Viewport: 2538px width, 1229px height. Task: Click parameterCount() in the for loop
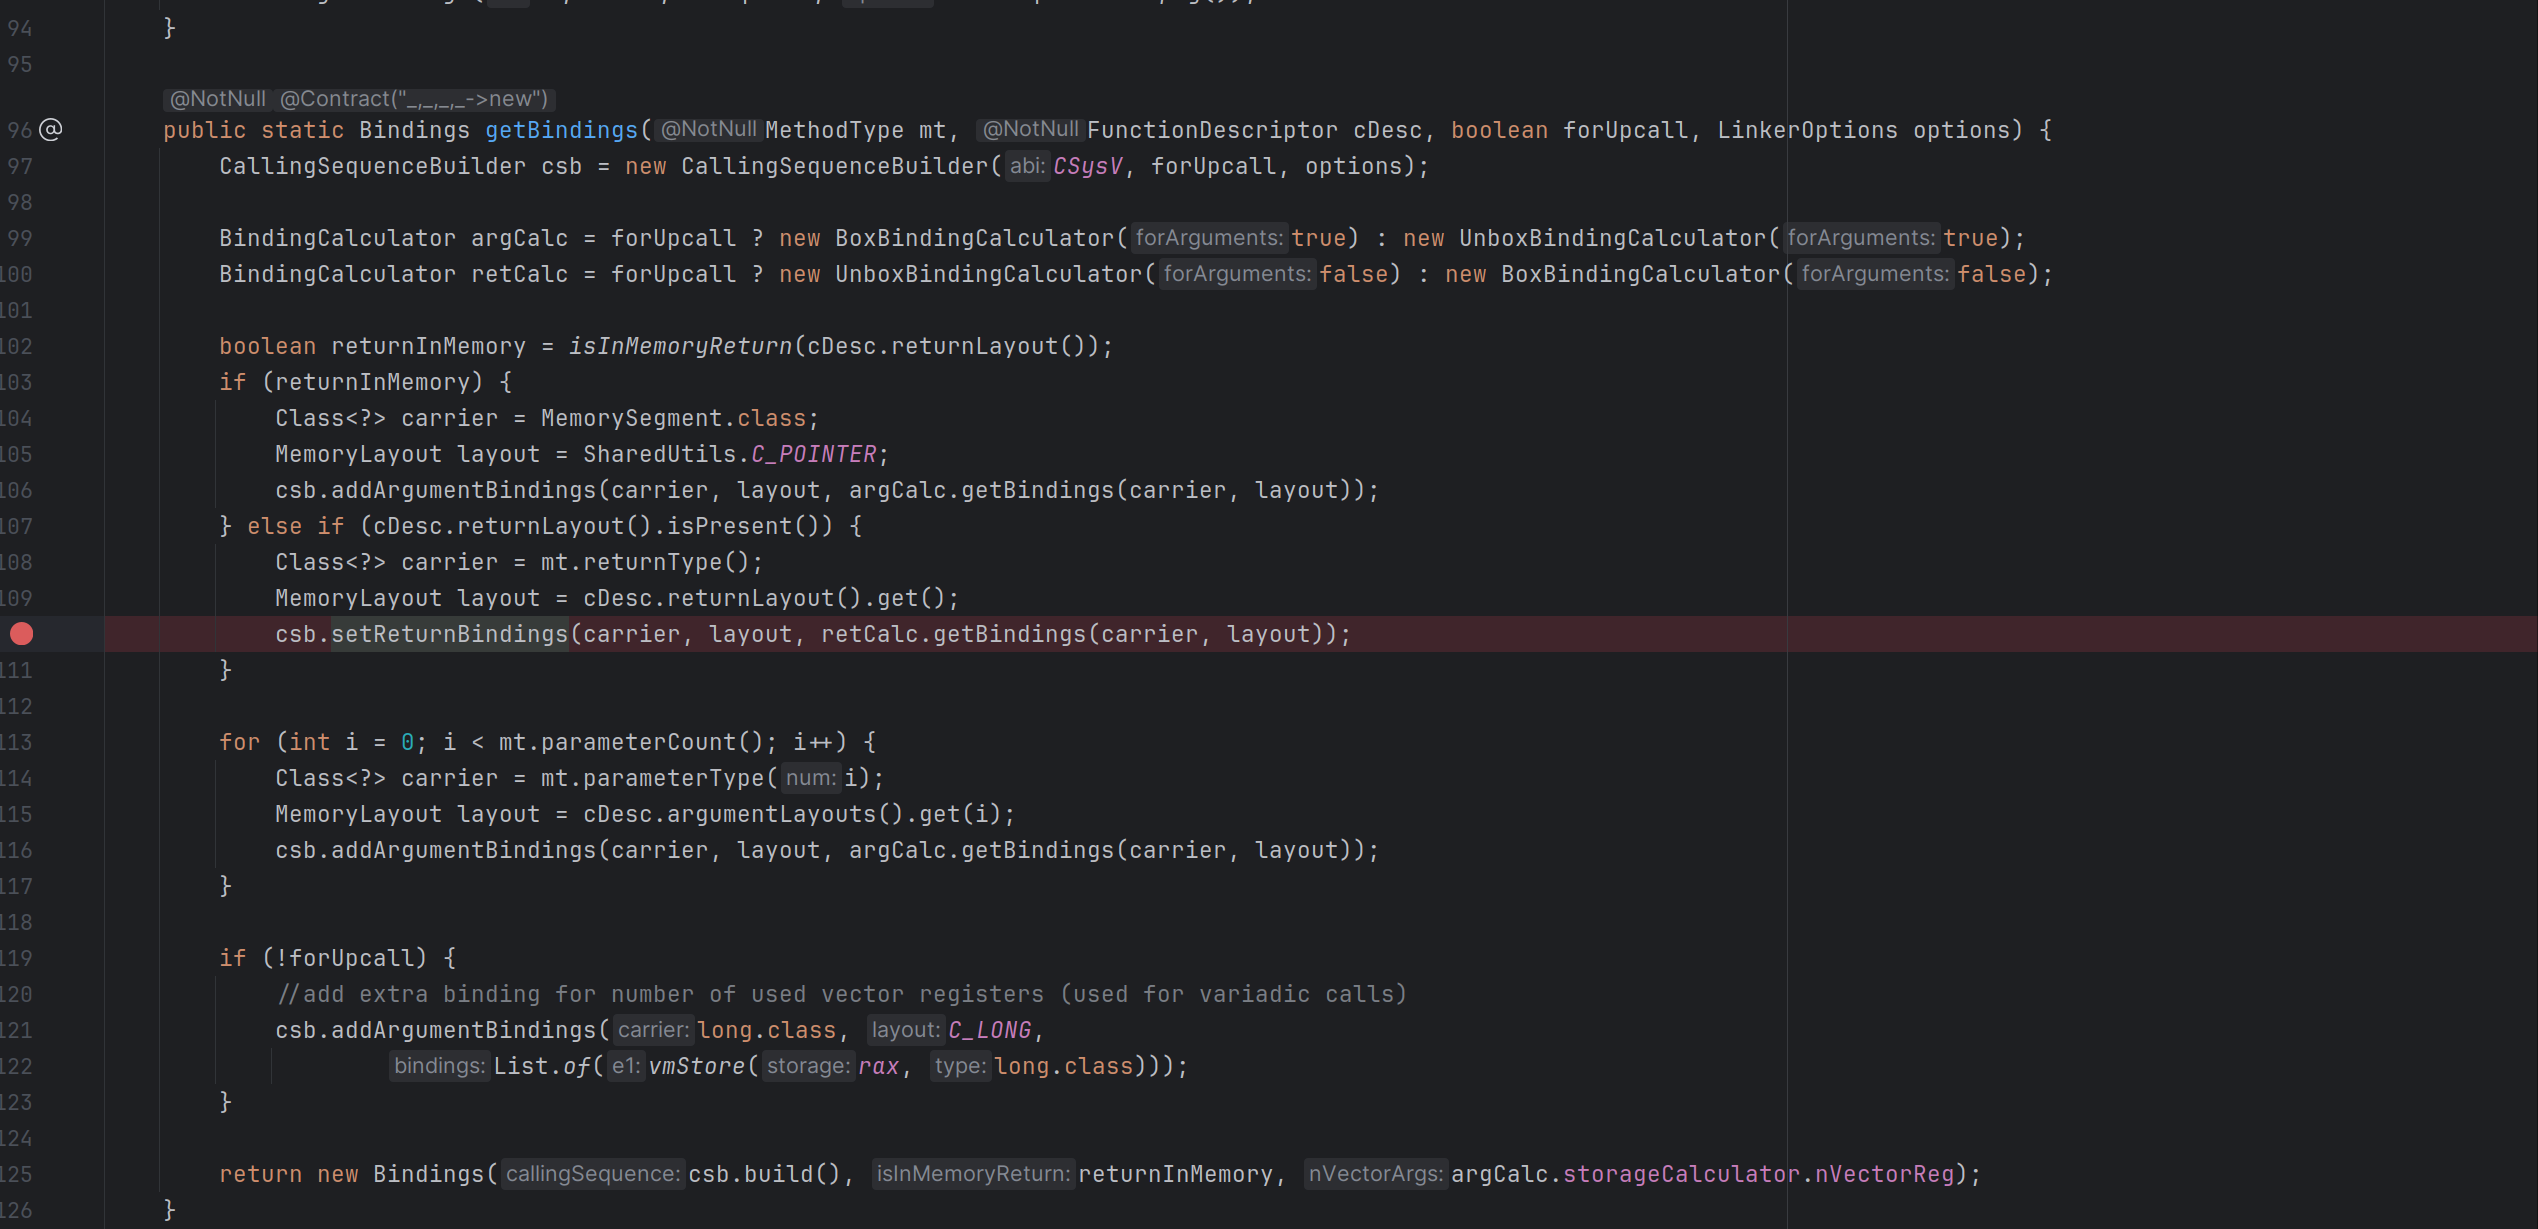(x=652, y=742)
